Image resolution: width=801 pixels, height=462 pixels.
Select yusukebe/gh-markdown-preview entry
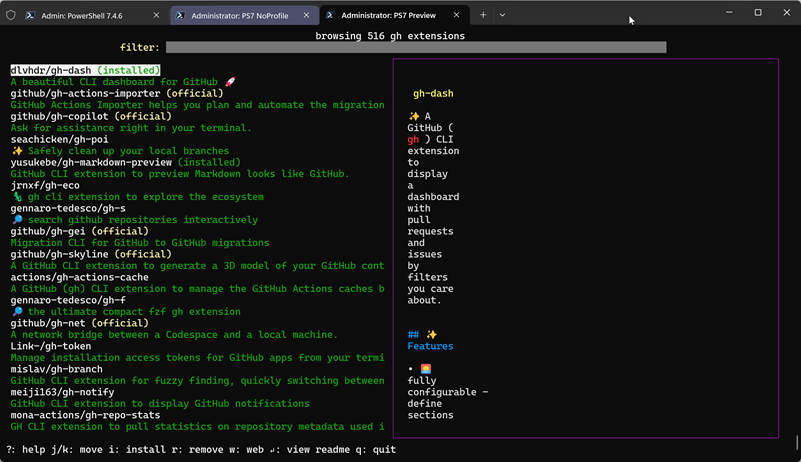pos(125,162)
